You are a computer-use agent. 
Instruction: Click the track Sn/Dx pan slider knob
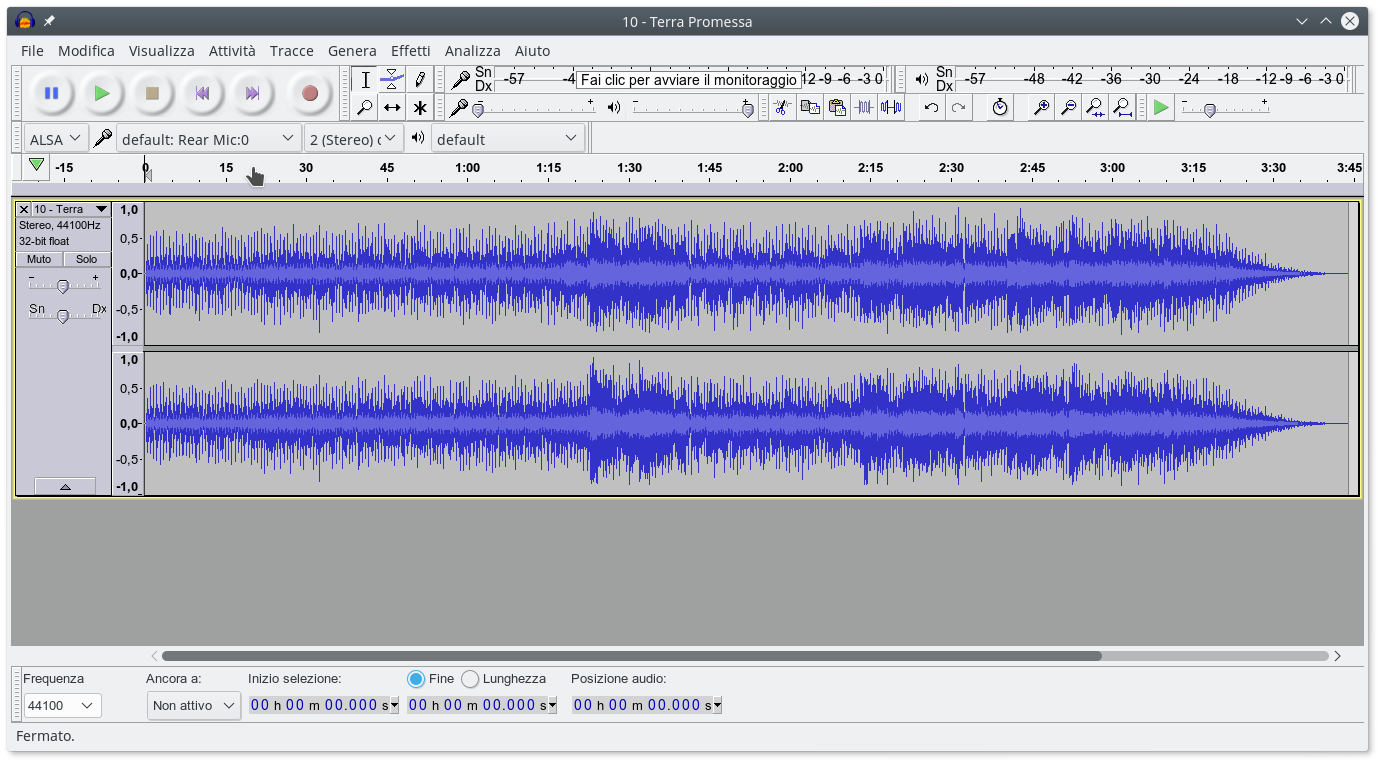[63, 317]
